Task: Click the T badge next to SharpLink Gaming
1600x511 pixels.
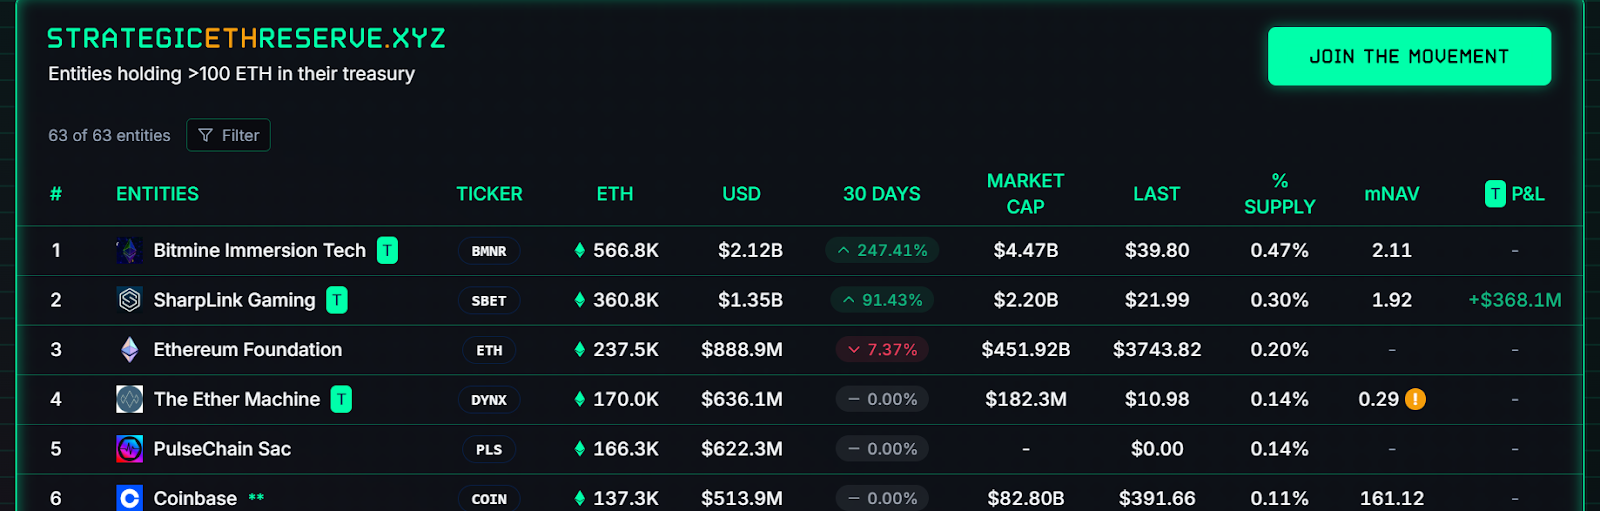Action: click(x=337, y=300)
